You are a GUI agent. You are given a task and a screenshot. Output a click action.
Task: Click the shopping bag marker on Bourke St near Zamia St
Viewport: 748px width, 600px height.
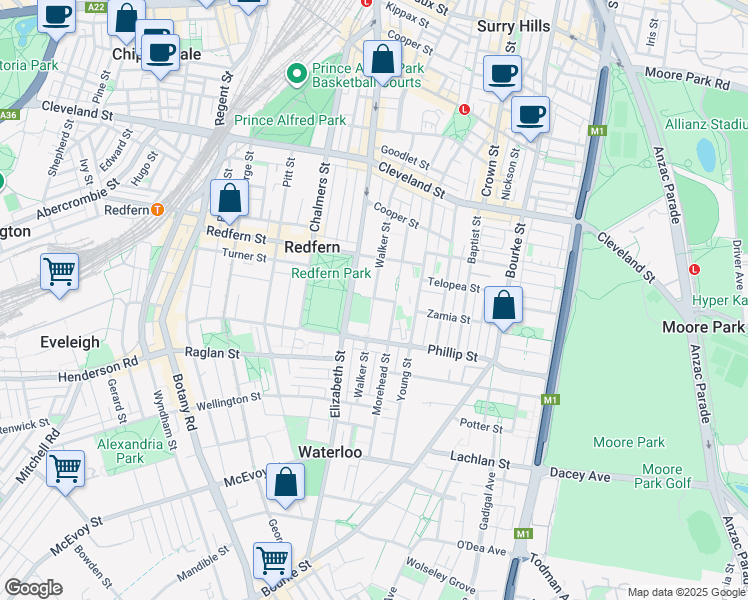point(504,306)
